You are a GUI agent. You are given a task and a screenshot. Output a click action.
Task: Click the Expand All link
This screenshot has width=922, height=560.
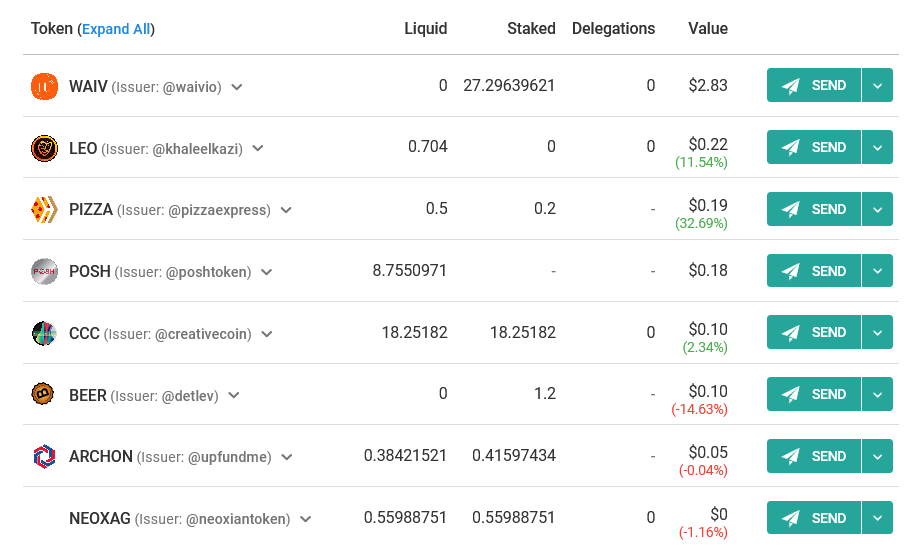116,29
